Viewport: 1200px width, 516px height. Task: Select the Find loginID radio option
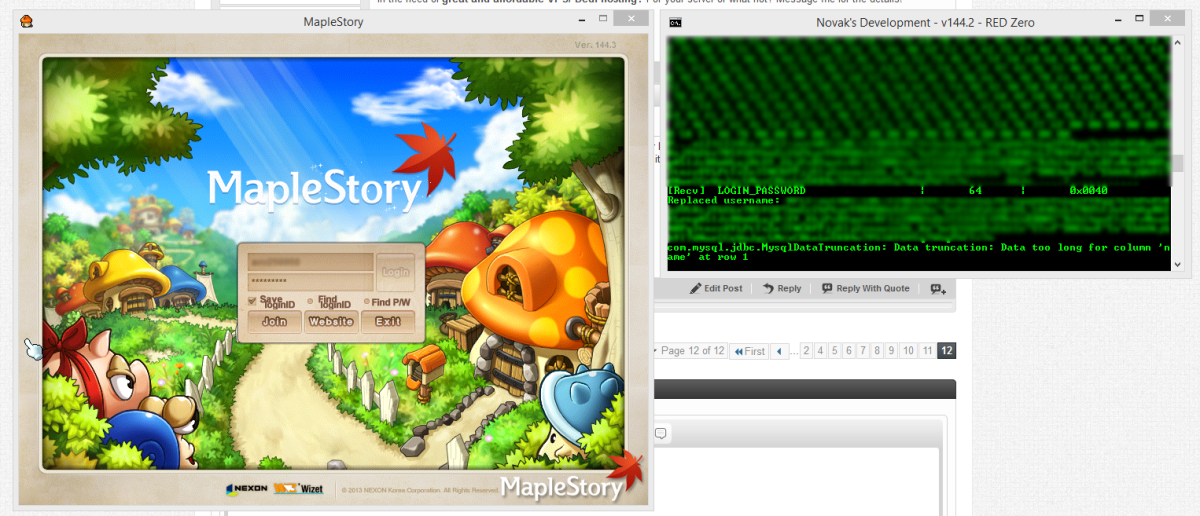(311, 301)
